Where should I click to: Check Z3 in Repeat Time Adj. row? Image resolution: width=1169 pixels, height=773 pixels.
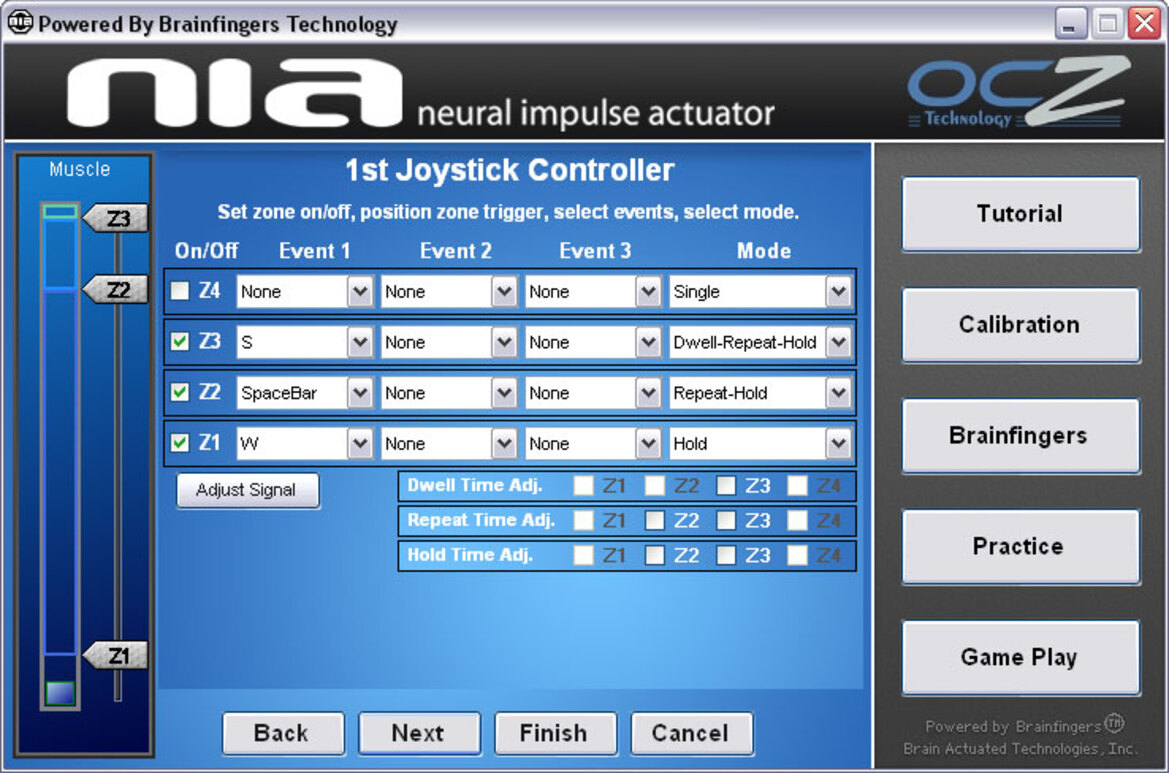pos(726,520)
